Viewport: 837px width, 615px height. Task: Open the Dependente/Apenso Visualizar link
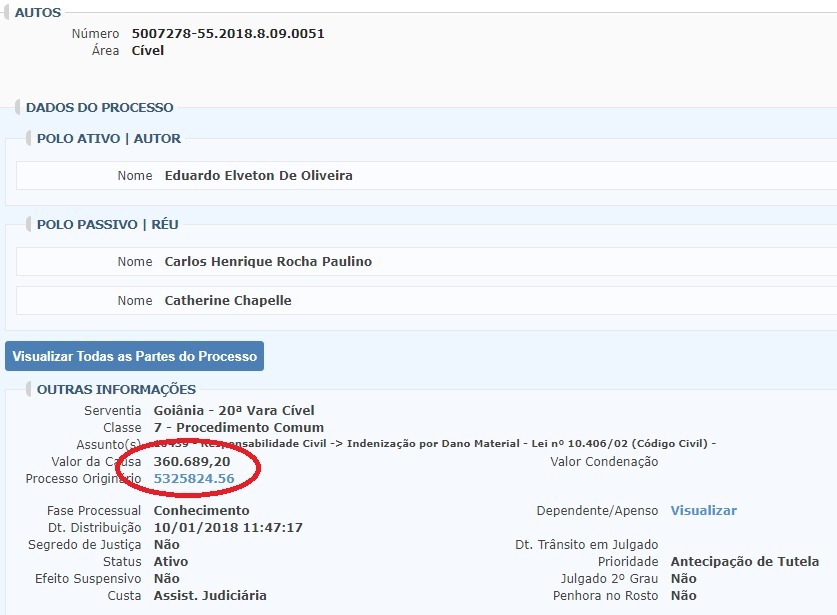coord(703,511)
